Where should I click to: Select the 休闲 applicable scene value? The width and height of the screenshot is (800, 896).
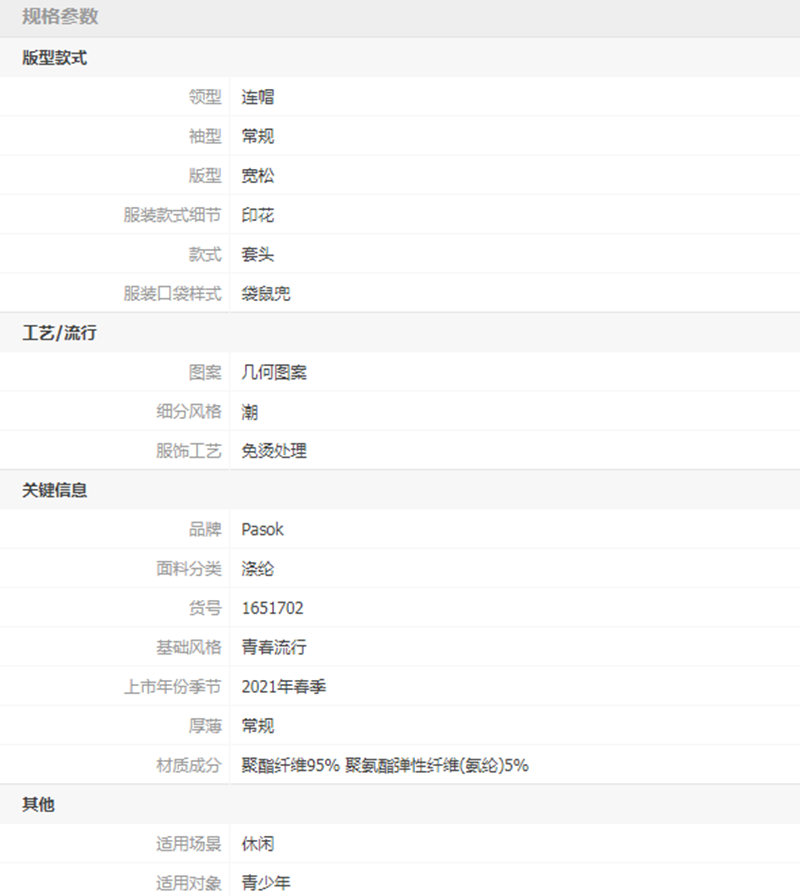[258, 844]
